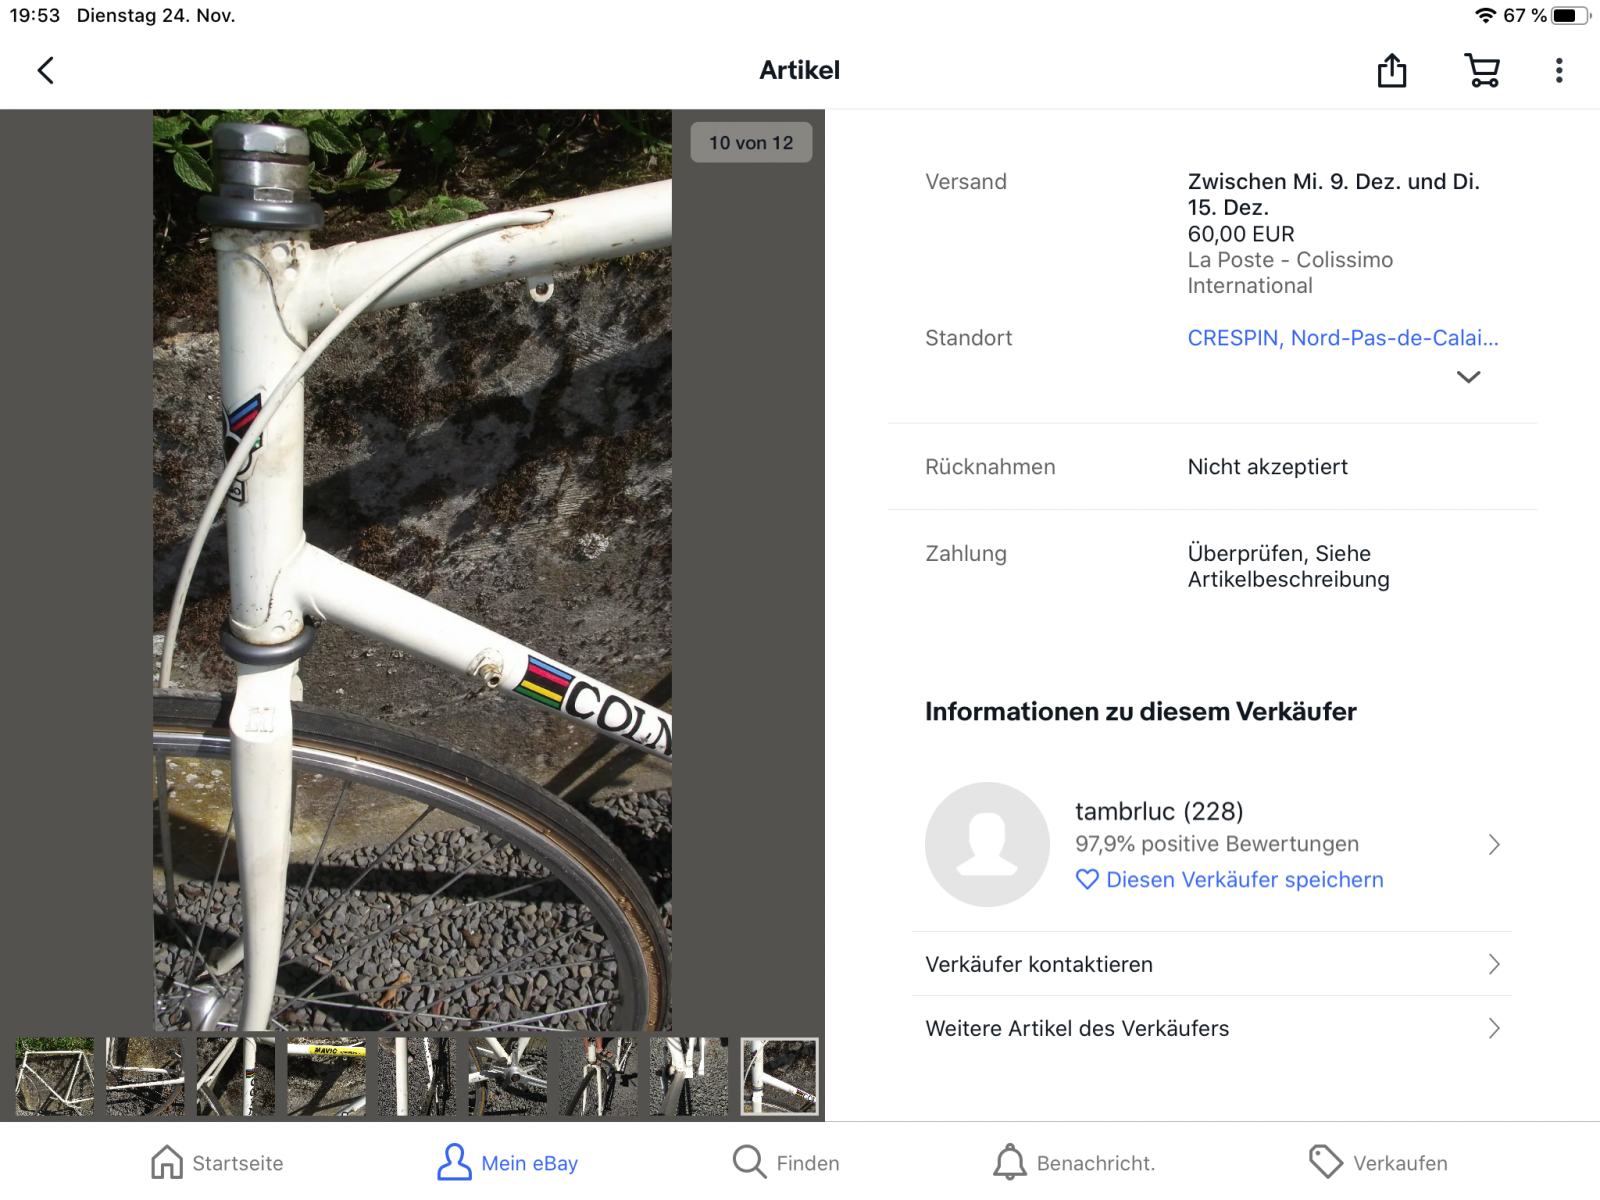This screenshot has width=1600, height=1200.
Task: Click the seller profile avatar
Action: point(986,844)
